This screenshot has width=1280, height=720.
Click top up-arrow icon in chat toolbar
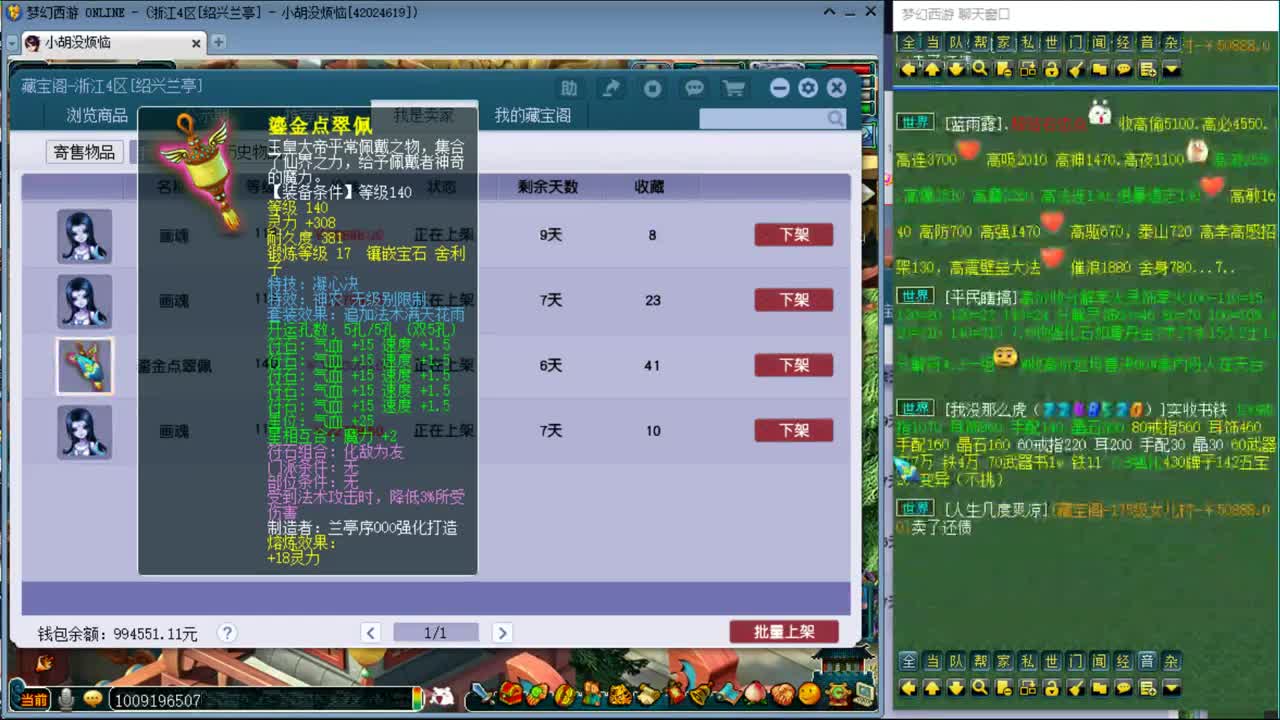(932, 69)
